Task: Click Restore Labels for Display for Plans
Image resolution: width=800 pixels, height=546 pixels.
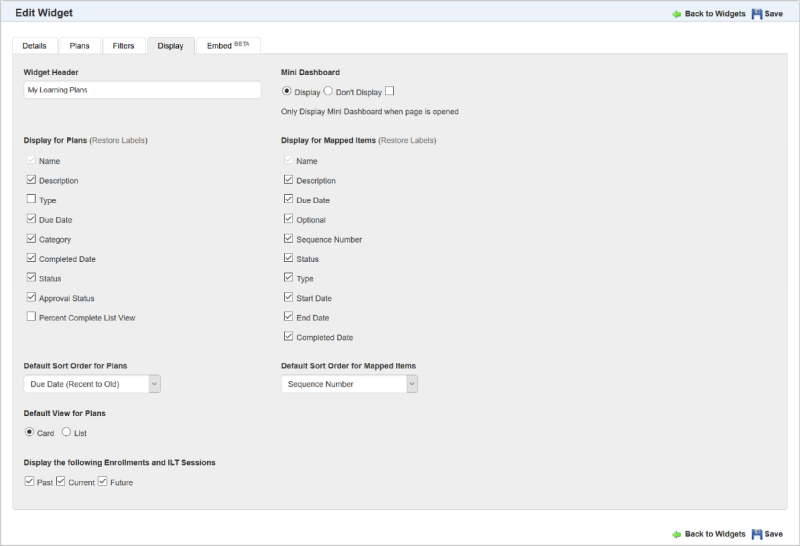Action: pos(118,140)
